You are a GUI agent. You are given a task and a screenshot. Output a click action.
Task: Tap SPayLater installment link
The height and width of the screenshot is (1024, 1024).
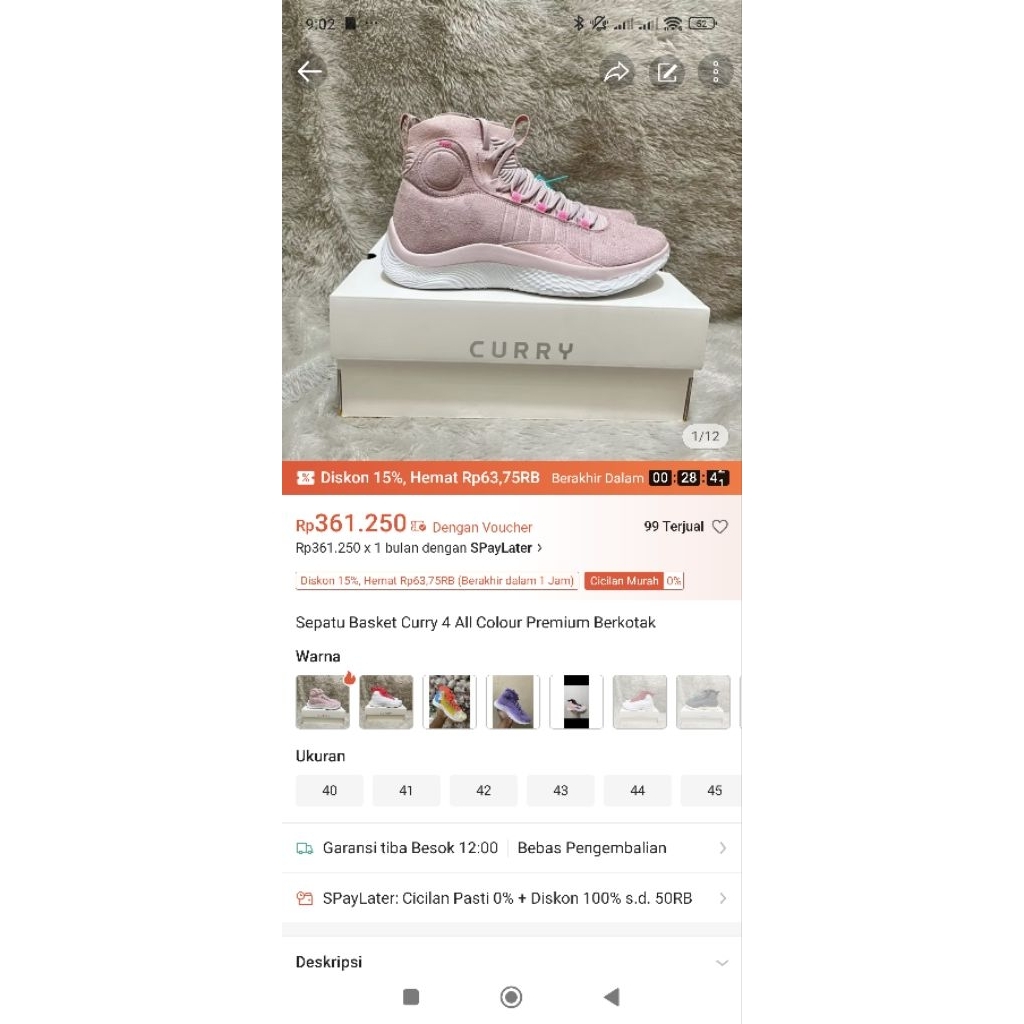coord(419,548)
